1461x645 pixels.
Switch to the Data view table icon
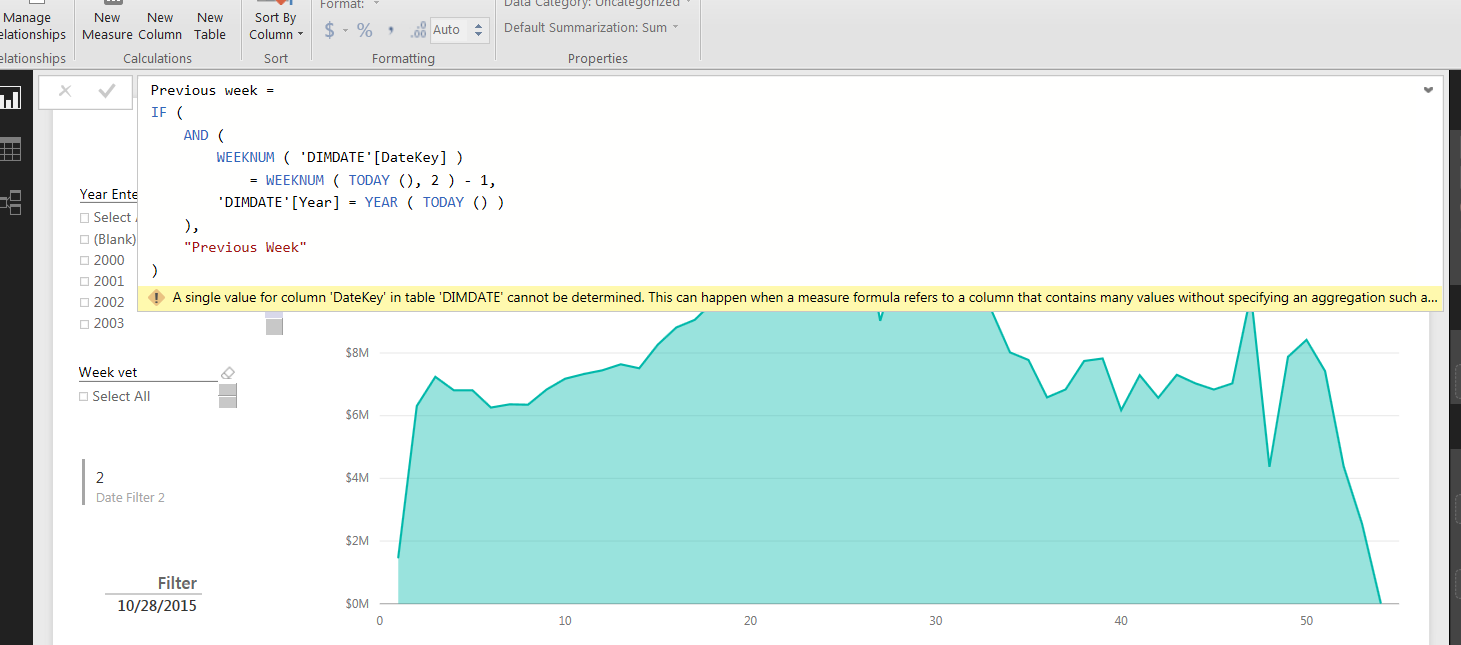(11, 151)
